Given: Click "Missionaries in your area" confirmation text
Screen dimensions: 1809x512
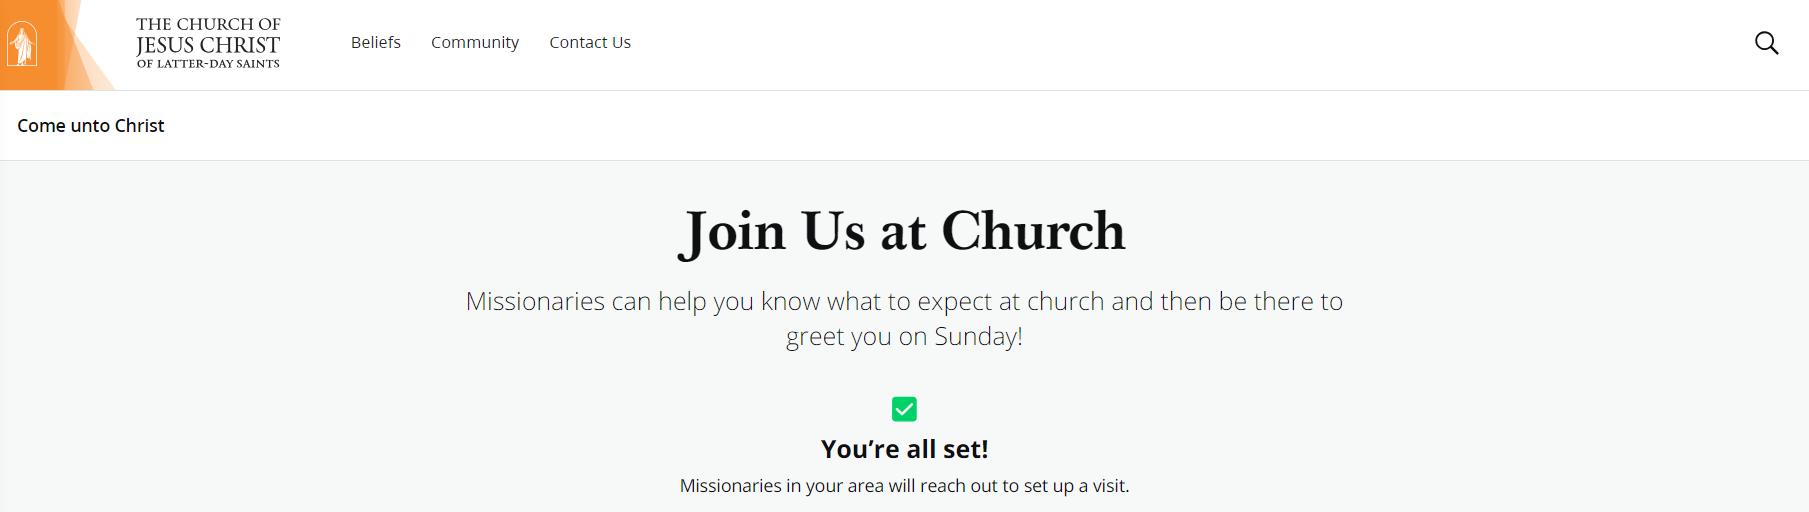Looking at the screenshot, I should coord(782,486).
